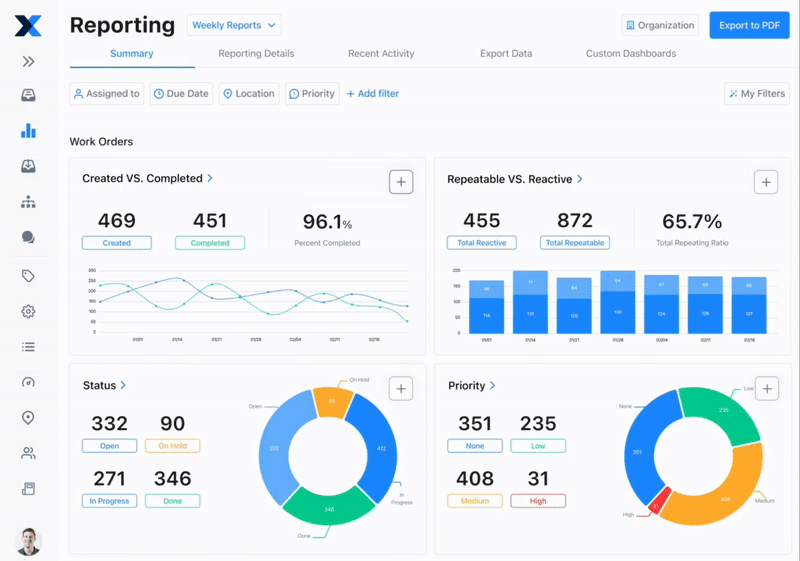Open settings gear icon in sidebar
This screenshot has width=800, height=561.
click(x=28, y=311)
